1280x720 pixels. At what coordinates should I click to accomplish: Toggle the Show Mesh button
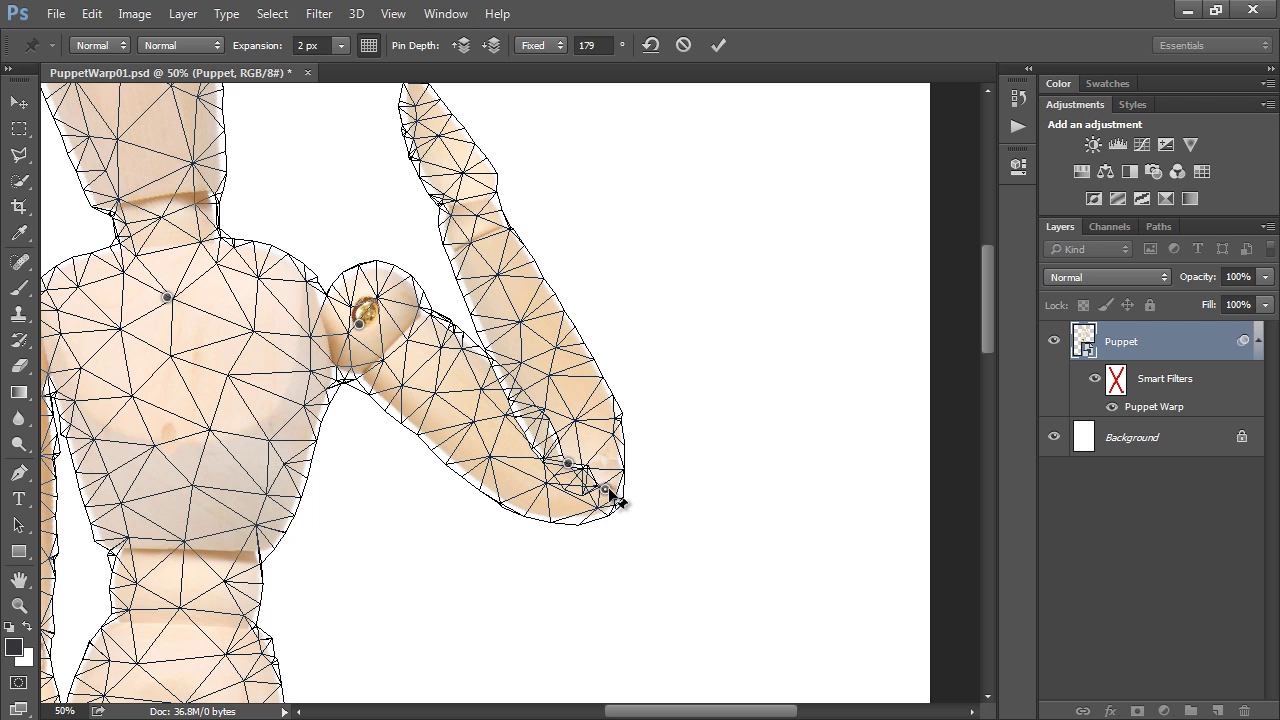tap(369, 45)
